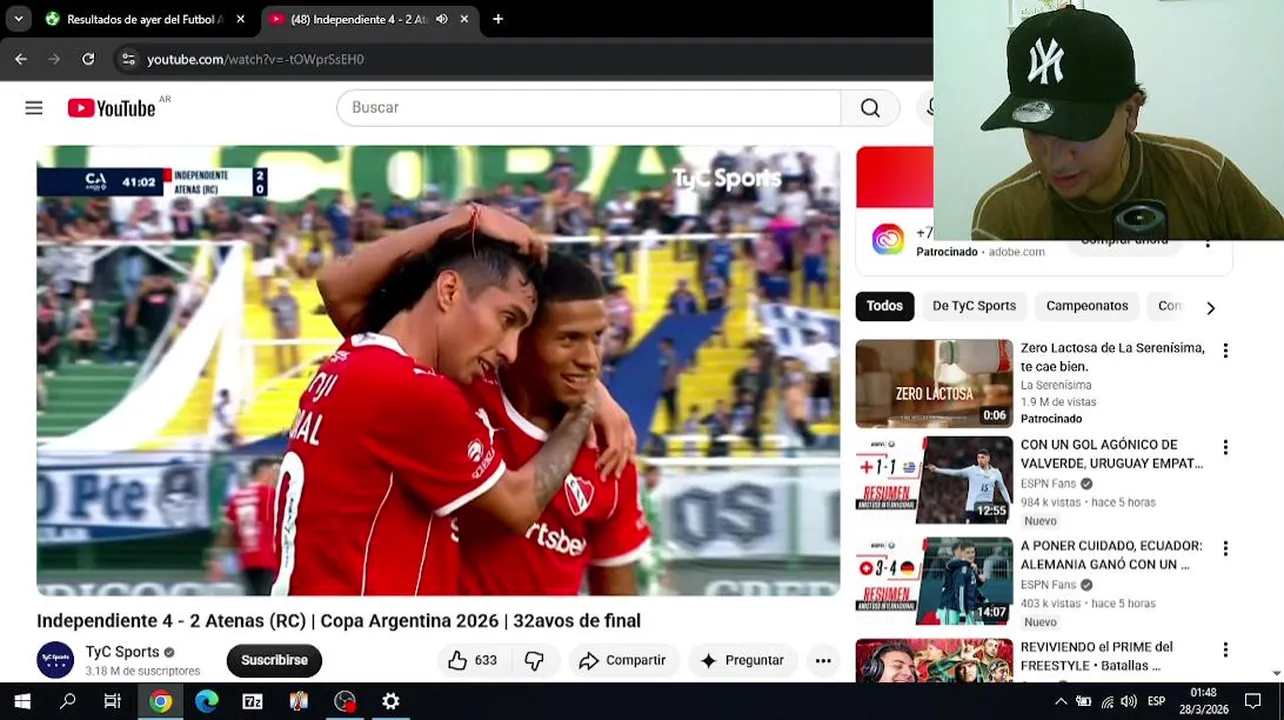Click the Chrome taskbar icon
This screenshot has width=1284, height=720.
click(x=160, y=701)
